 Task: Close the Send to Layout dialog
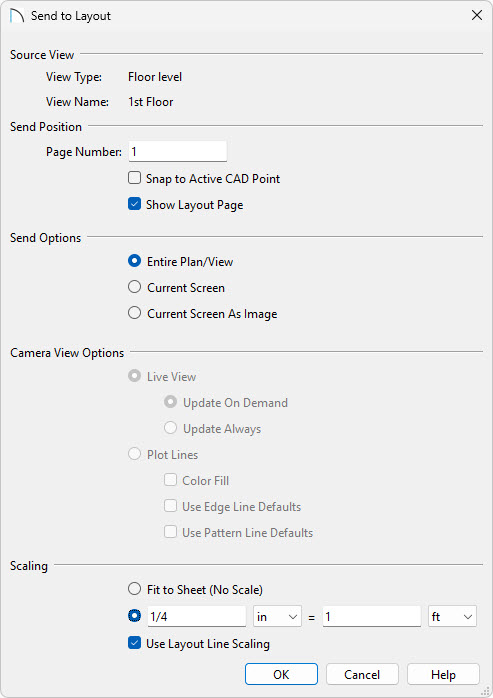tap(477, 15)
